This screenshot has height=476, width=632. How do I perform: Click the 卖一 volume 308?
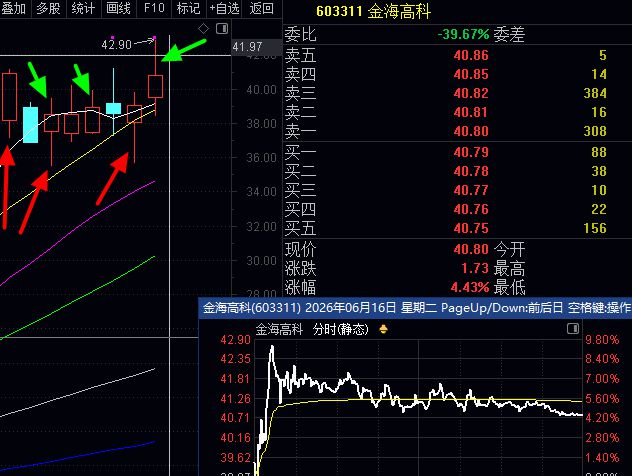595,131
